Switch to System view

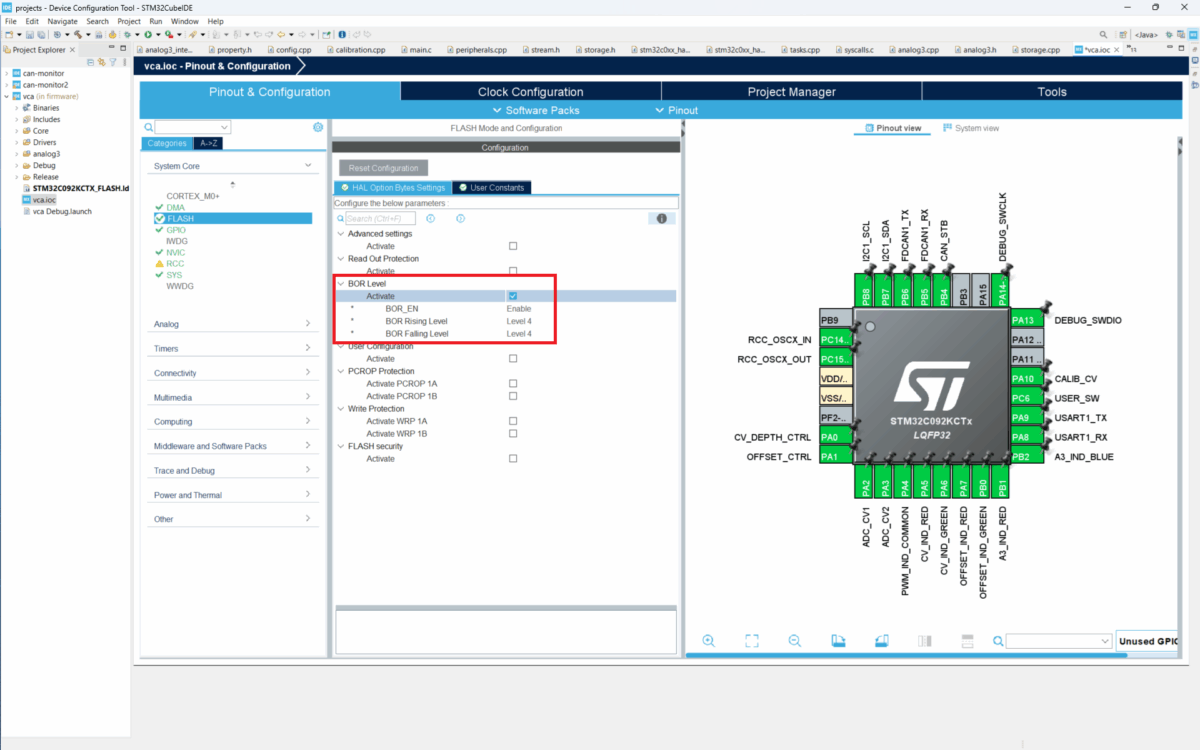970,128
